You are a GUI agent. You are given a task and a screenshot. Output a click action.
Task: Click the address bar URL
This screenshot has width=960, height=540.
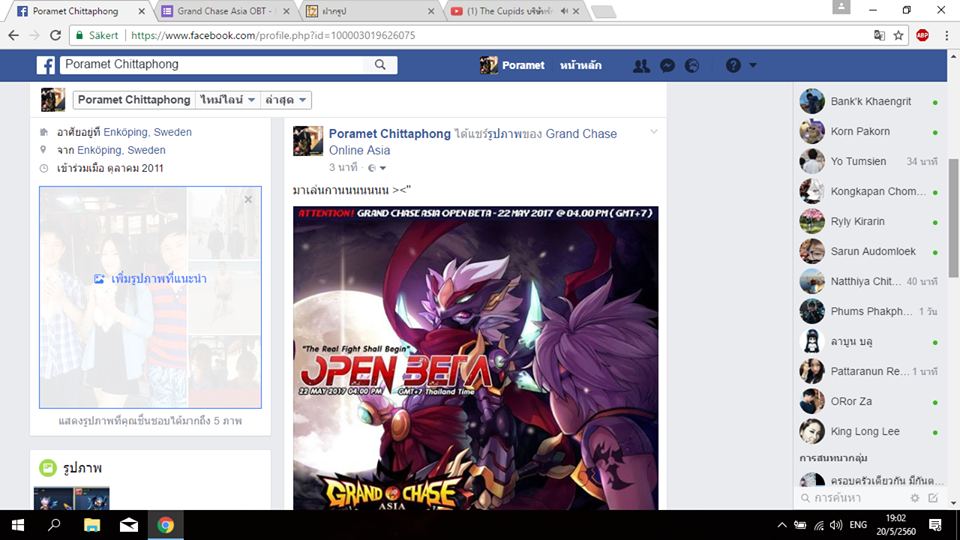point(273,36)
